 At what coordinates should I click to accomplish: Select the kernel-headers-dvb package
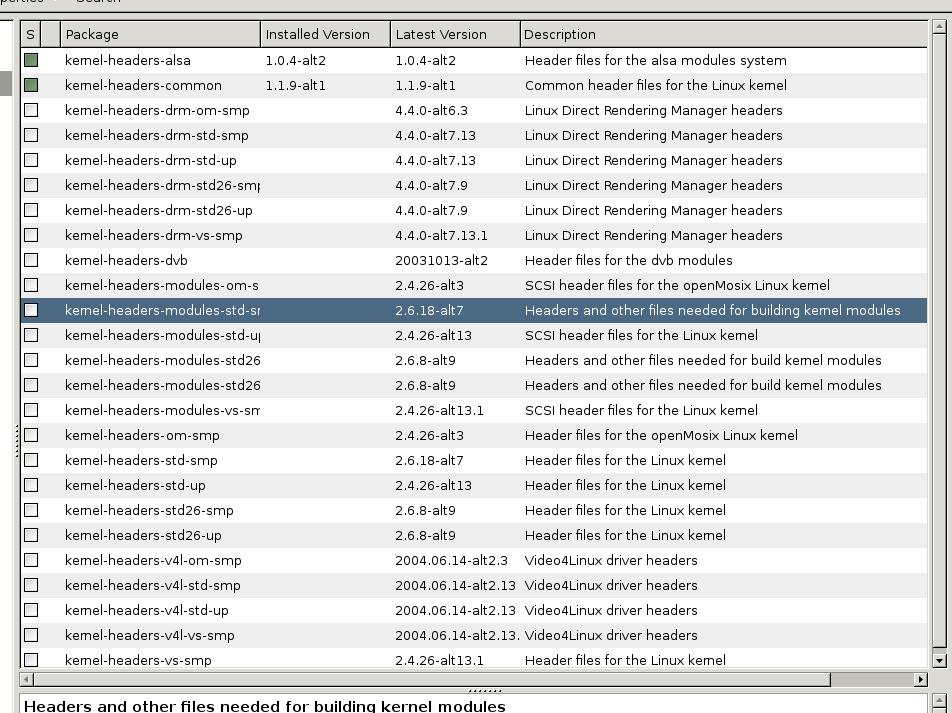click(126, 260)
